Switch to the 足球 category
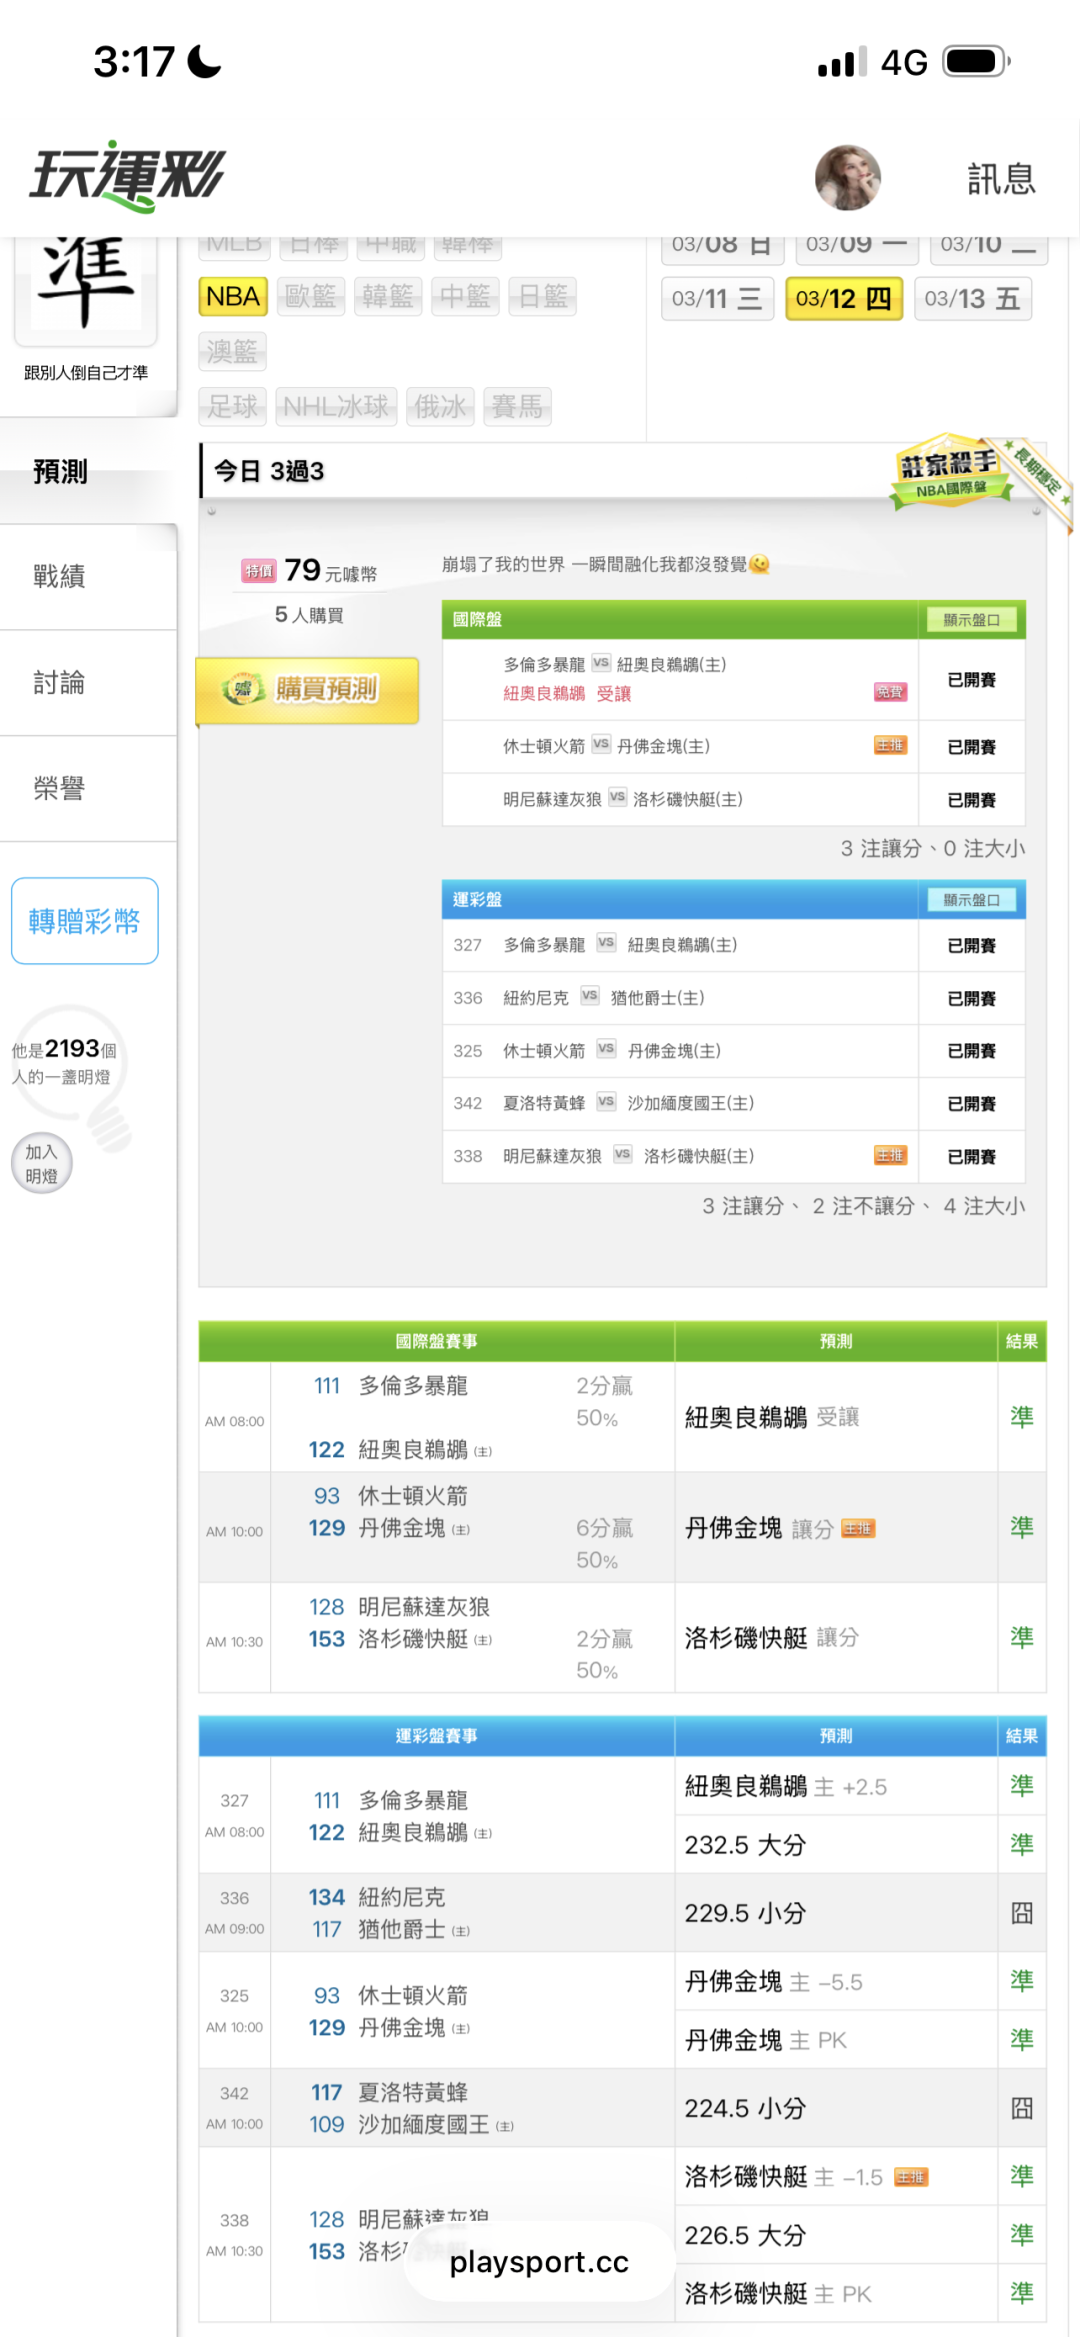 tap(233, 406)
